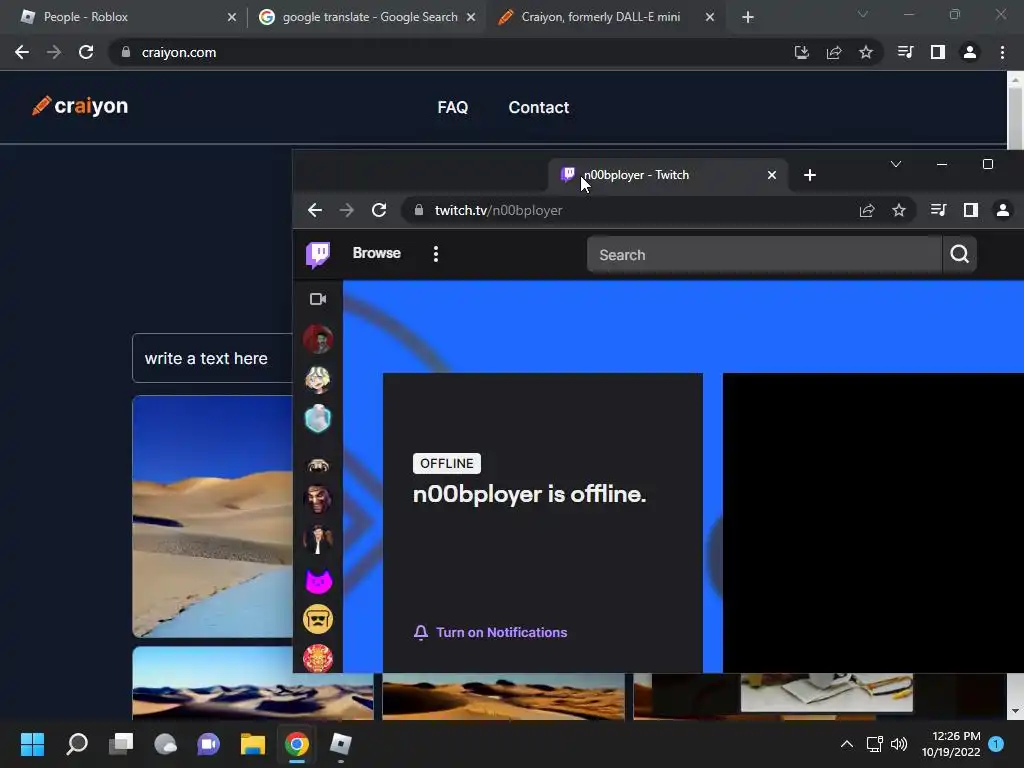Open the FAQ page on Craiyon
1024x768 pixels.
click(453, 107)
